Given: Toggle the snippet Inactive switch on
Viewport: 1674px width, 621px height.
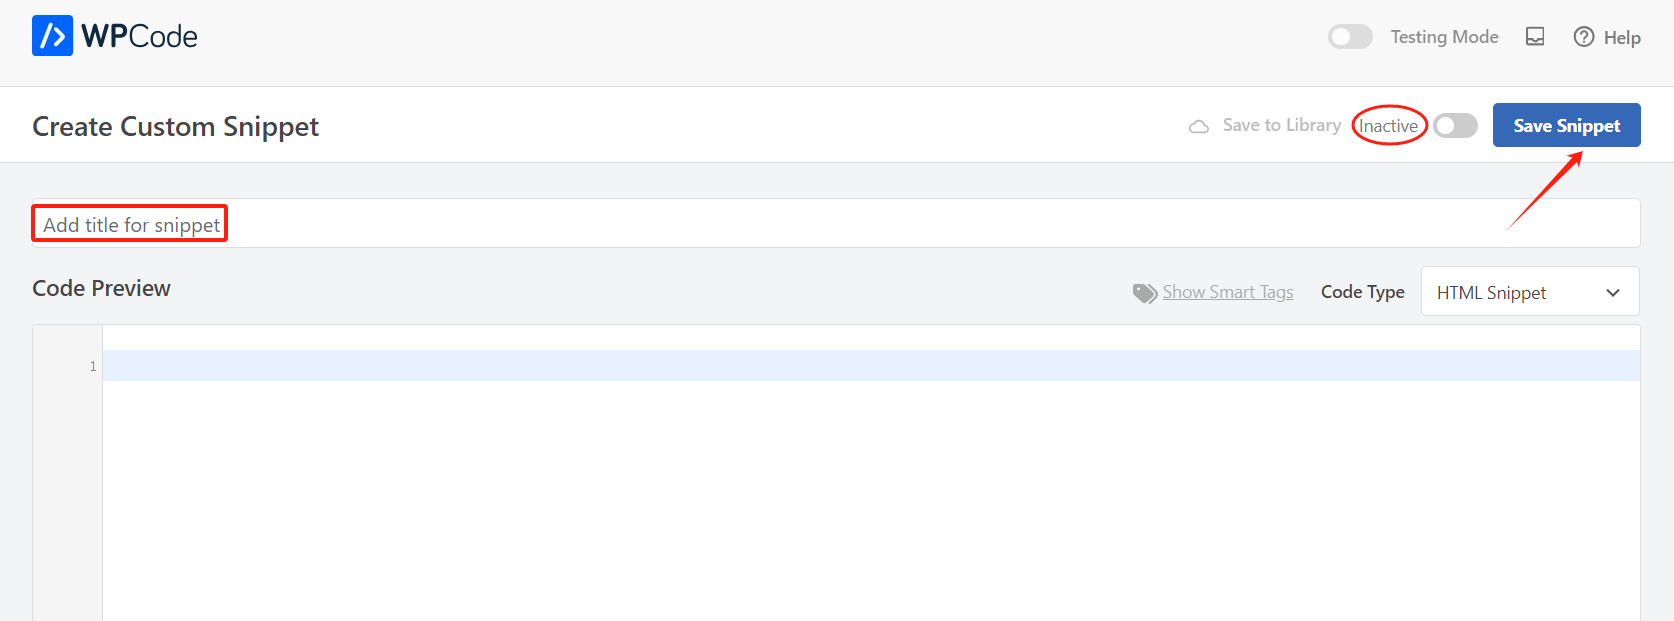Looking at the screenshot, I should tap(1455, 126).
